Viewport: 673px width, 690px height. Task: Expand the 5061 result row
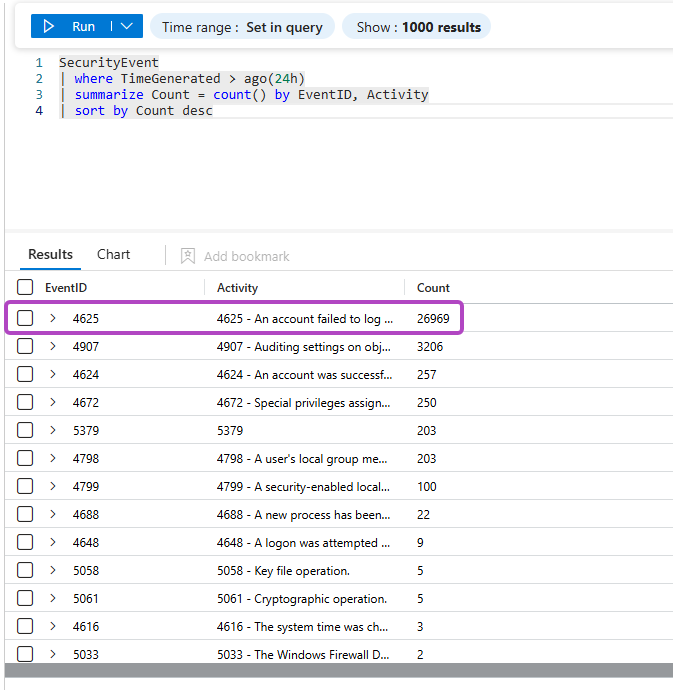[53, 598]
